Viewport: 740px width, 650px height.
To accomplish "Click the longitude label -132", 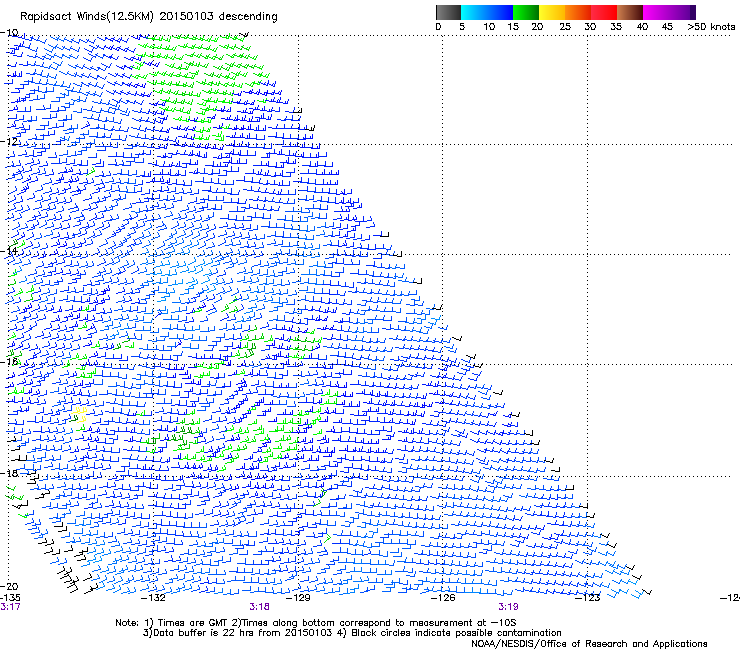I will click(154, 598).
